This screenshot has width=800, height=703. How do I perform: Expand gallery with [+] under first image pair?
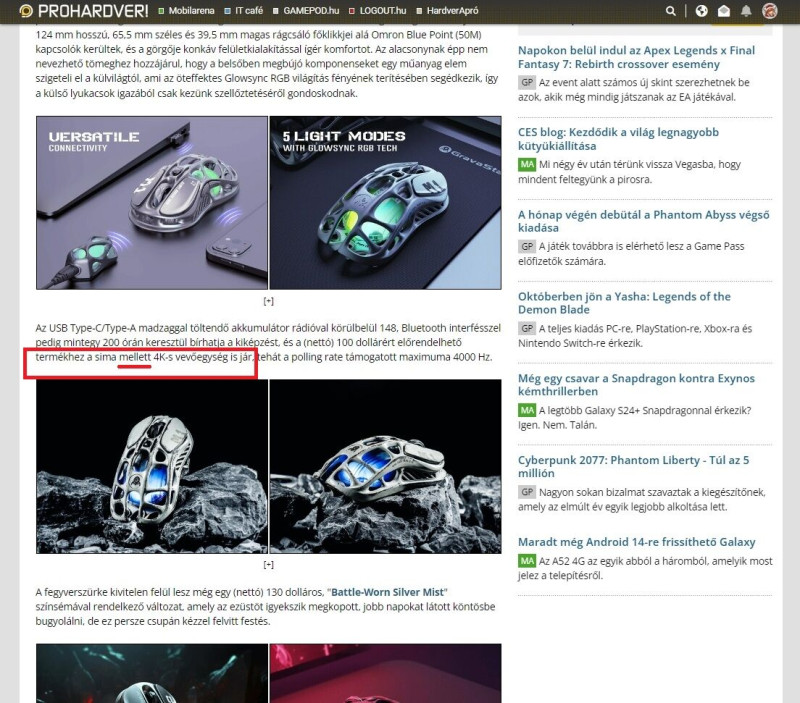point(268,301)
